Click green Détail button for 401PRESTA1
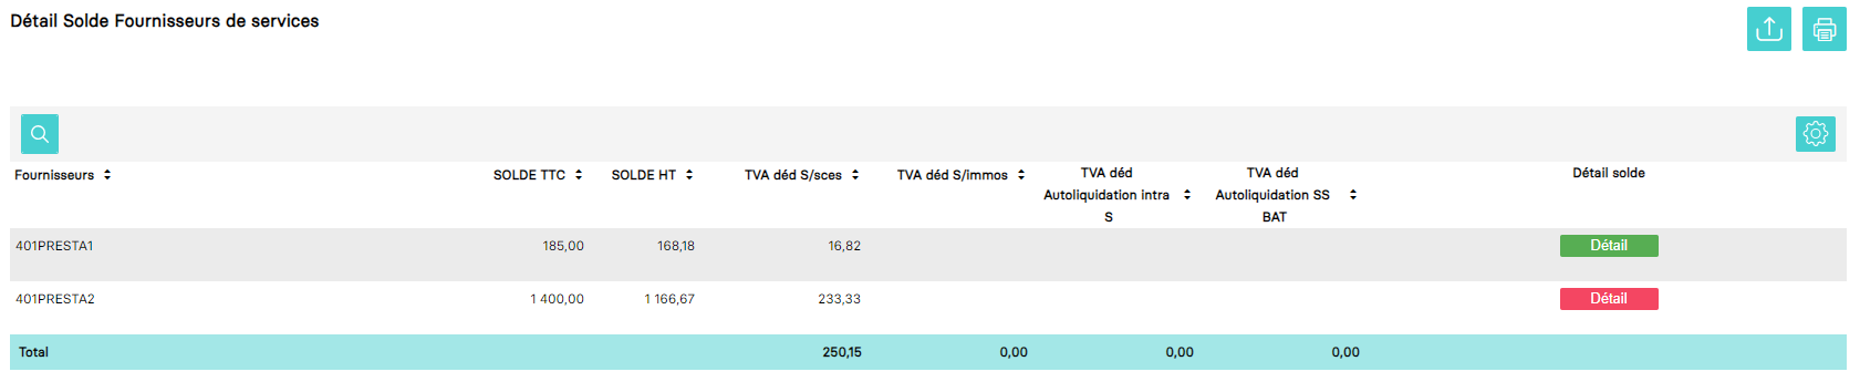This screenshot has height=376, width=1857. (x=1609, y=246)
